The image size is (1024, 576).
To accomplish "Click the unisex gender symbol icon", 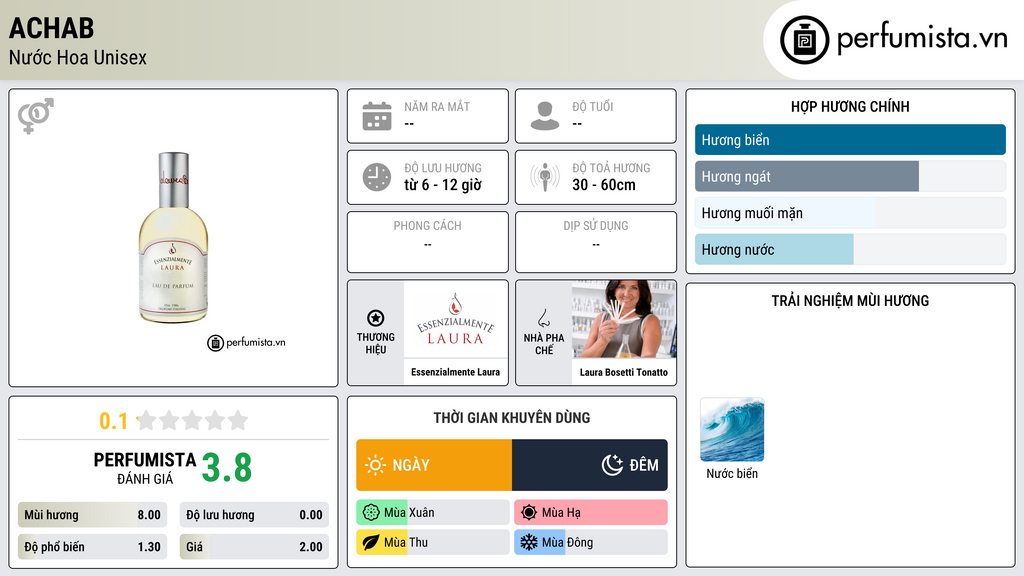I will [36, 116].
